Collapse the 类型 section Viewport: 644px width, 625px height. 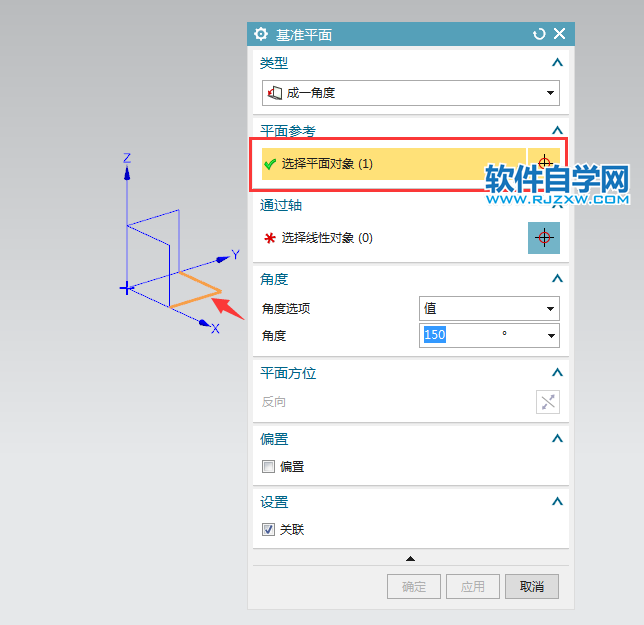(x=557, y=63)
